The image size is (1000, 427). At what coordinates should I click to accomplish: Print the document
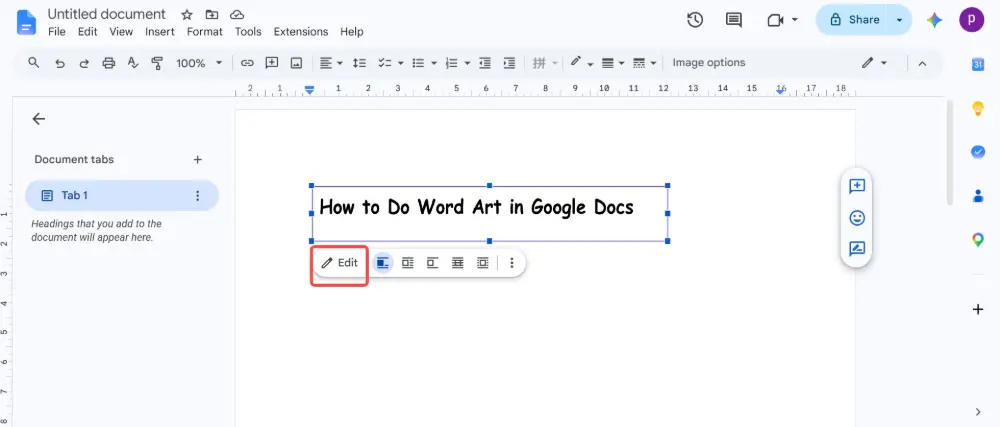click(108, 63)
